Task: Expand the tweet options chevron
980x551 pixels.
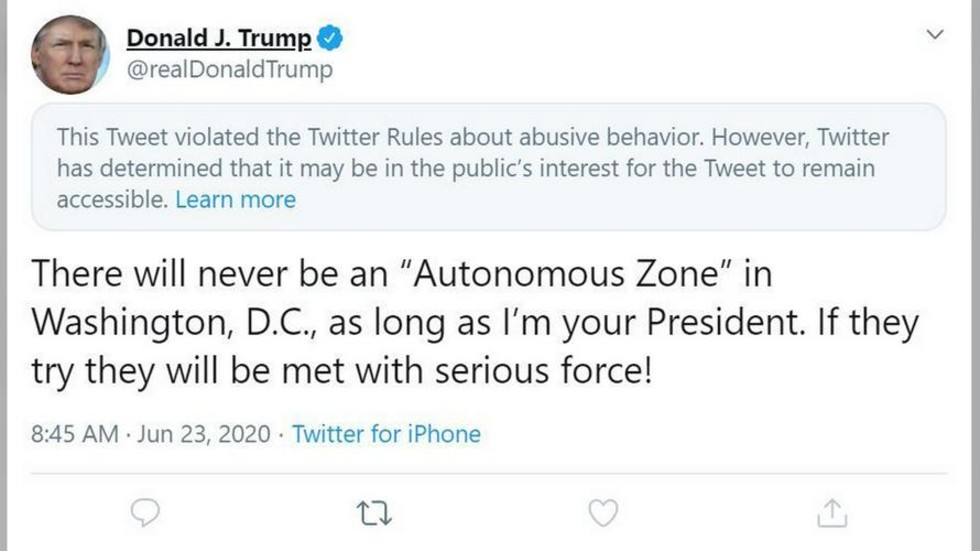Action: [x=935, y=35]
